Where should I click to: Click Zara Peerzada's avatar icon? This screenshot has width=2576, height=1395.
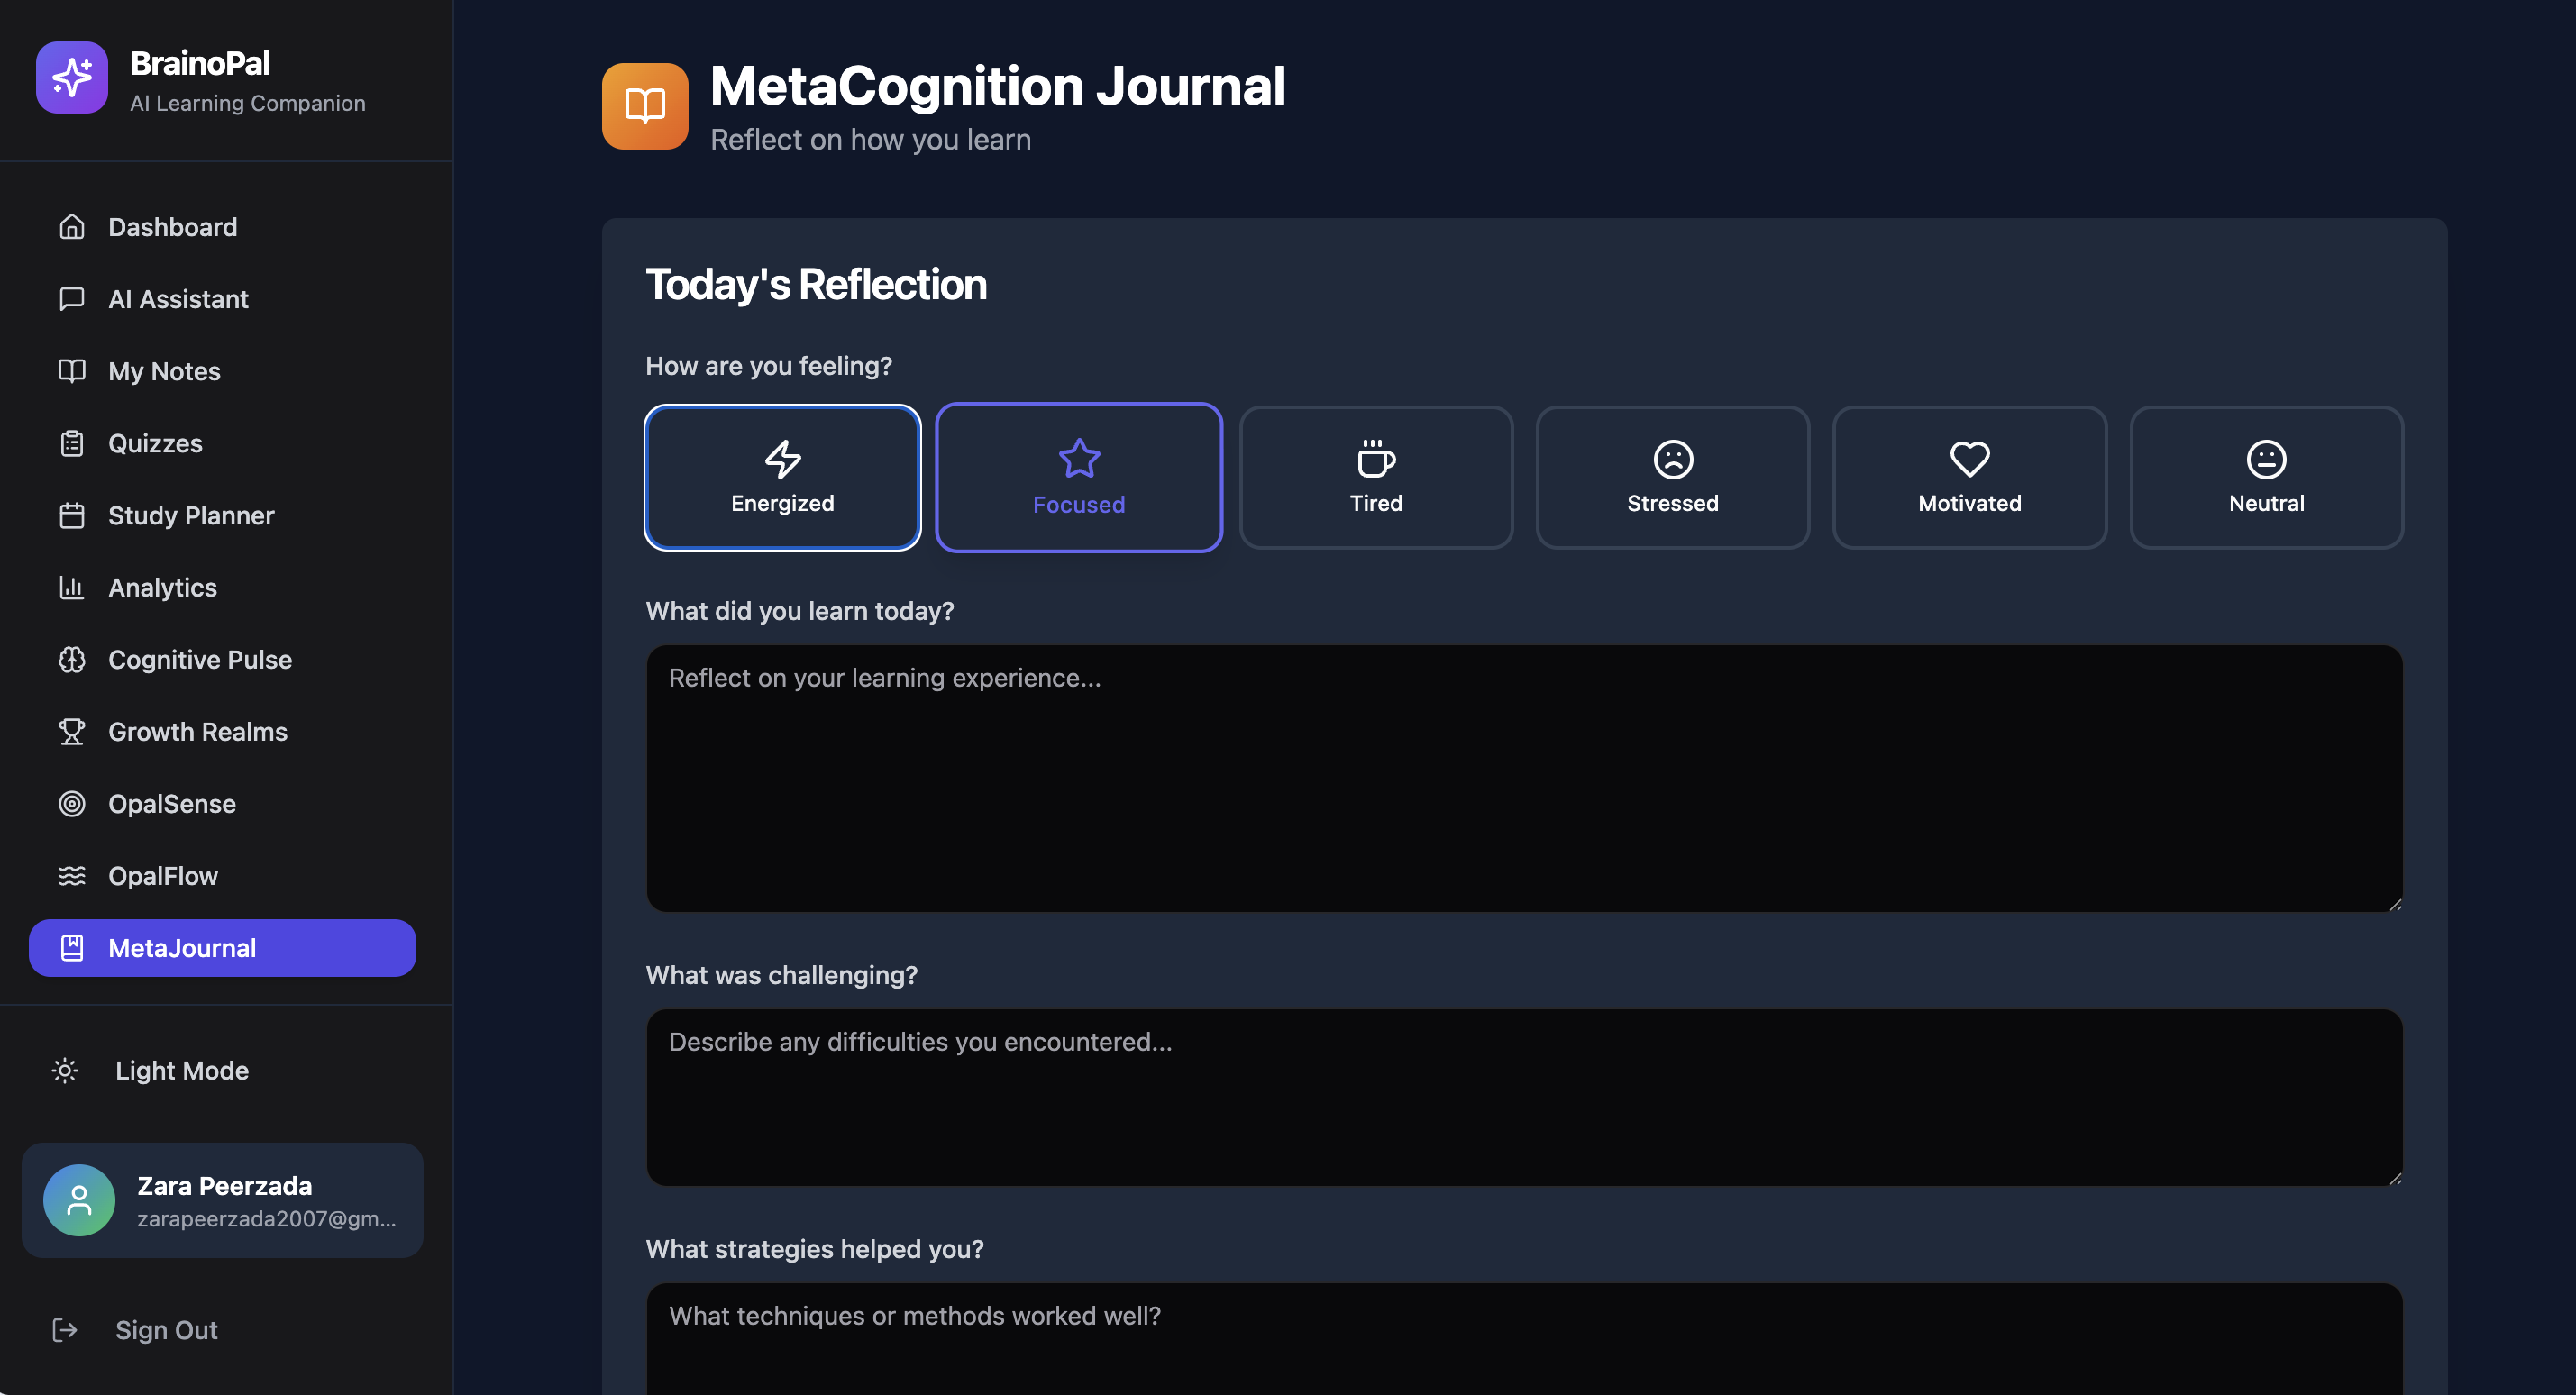click(79, 1199)
